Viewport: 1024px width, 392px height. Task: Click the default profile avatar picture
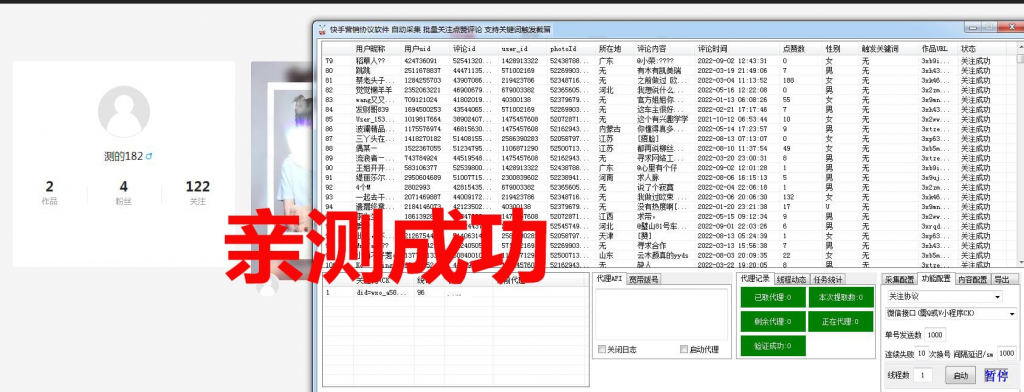123,112
